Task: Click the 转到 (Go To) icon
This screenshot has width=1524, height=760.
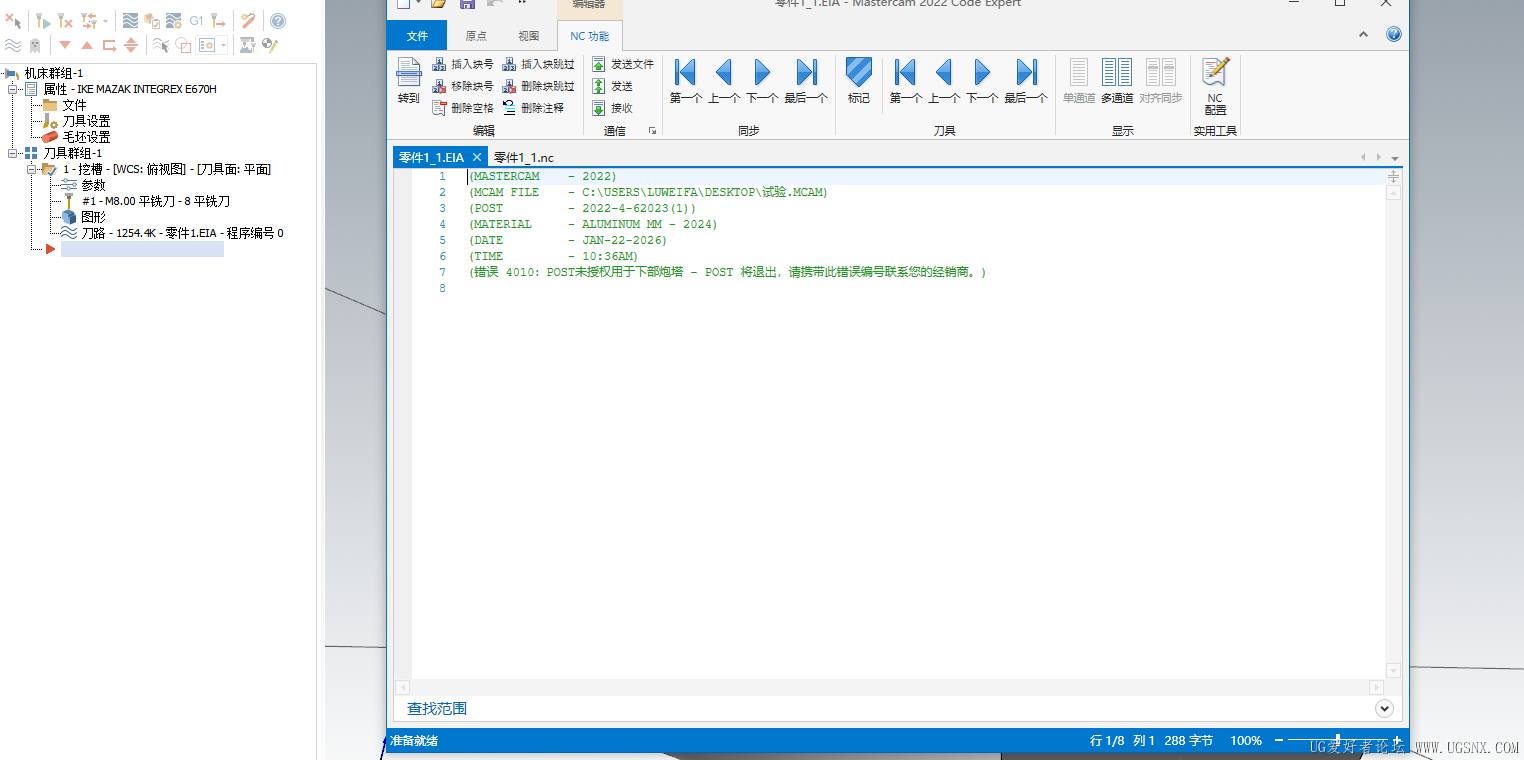Action: tap(408, 82)
